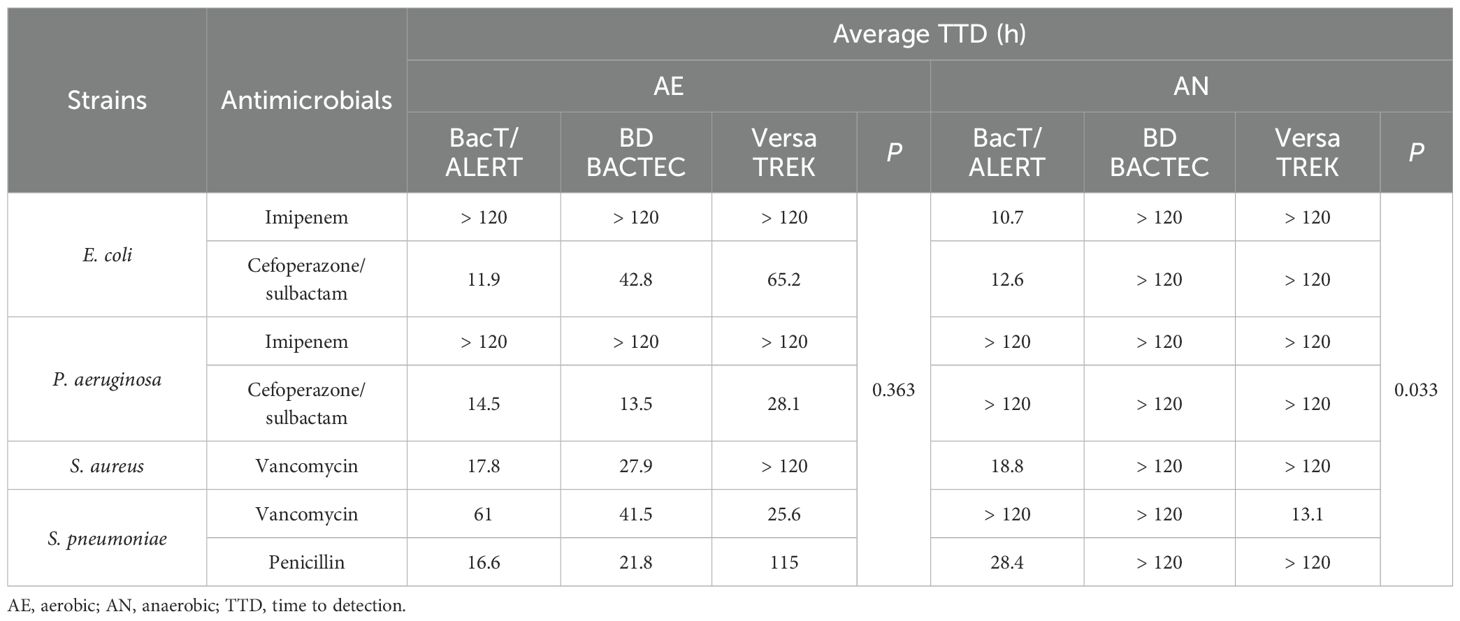Click the table footnote abbreviations text
Viewport: 1460px width, 621px height.
(207, 606)
